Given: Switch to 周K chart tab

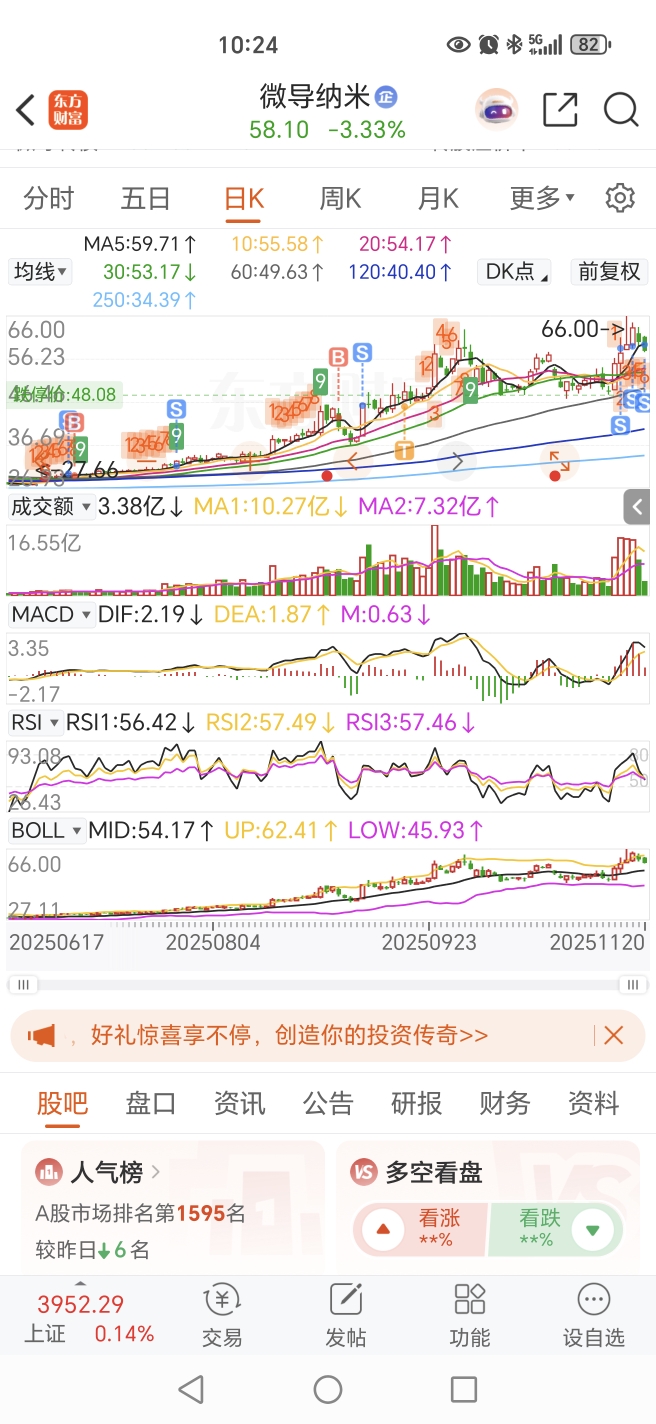Looking at the screenshot, I should pyautogui.click(x=340, y=198).
